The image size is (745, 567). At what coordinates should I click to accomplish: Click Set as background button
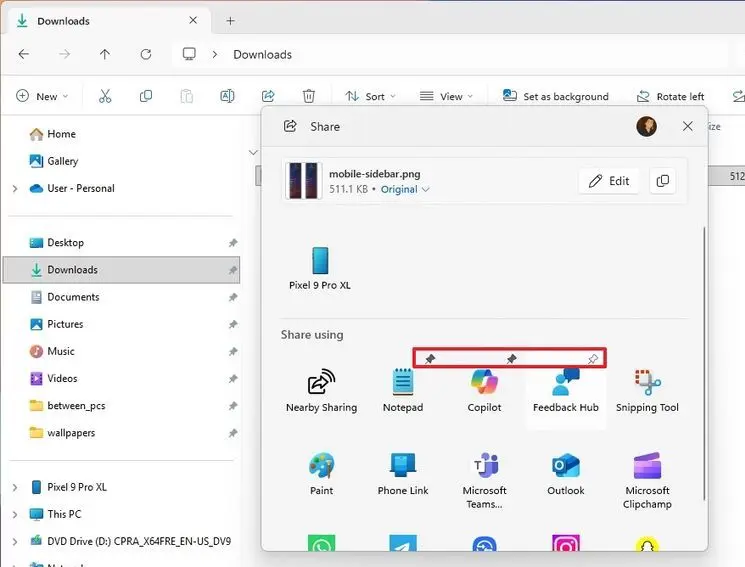coord(556,96)
